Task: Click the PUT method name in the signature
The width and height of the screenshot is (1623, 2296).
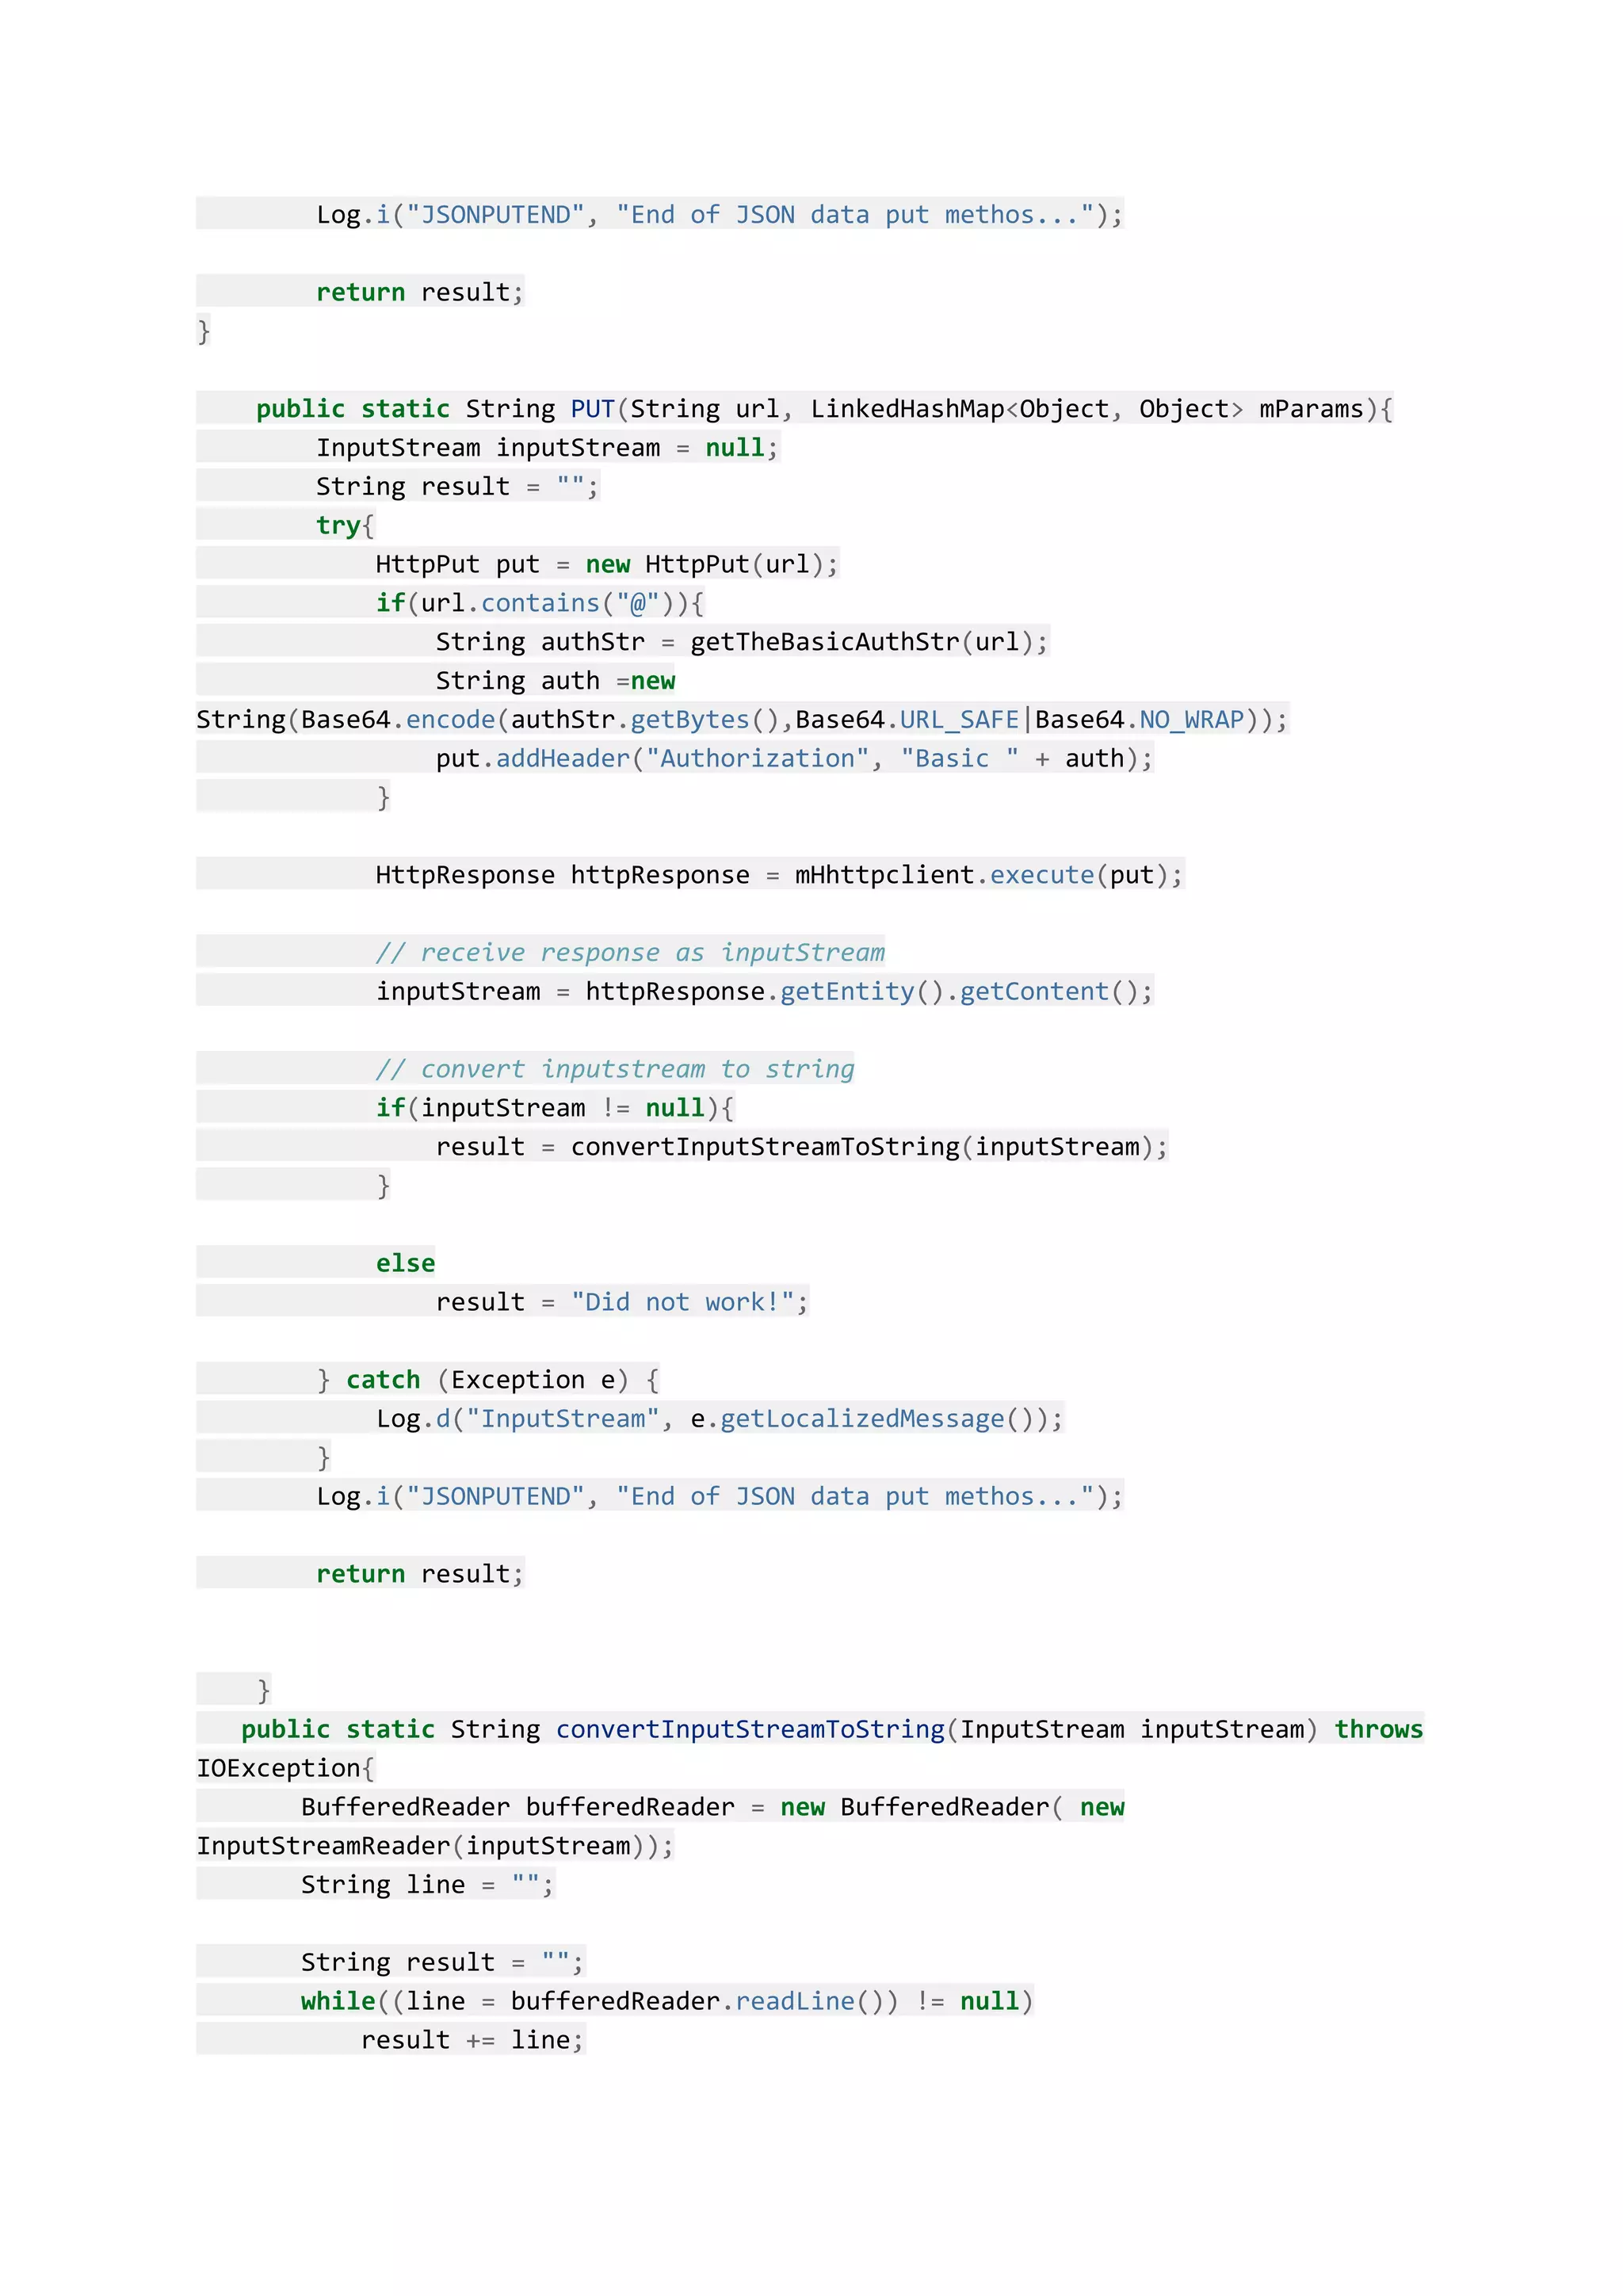Action: coord(592,409)
